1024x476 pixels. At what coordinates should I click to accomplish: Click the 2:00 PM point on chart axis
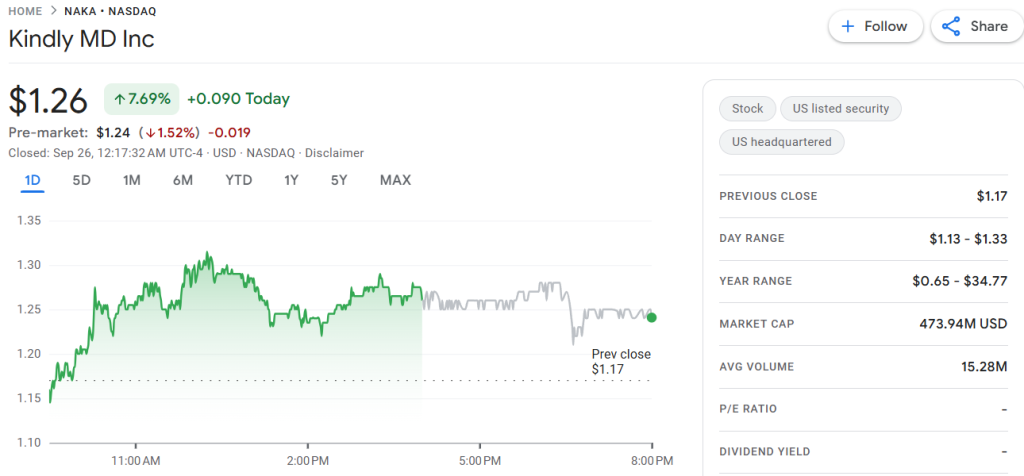tap(308, 461)
